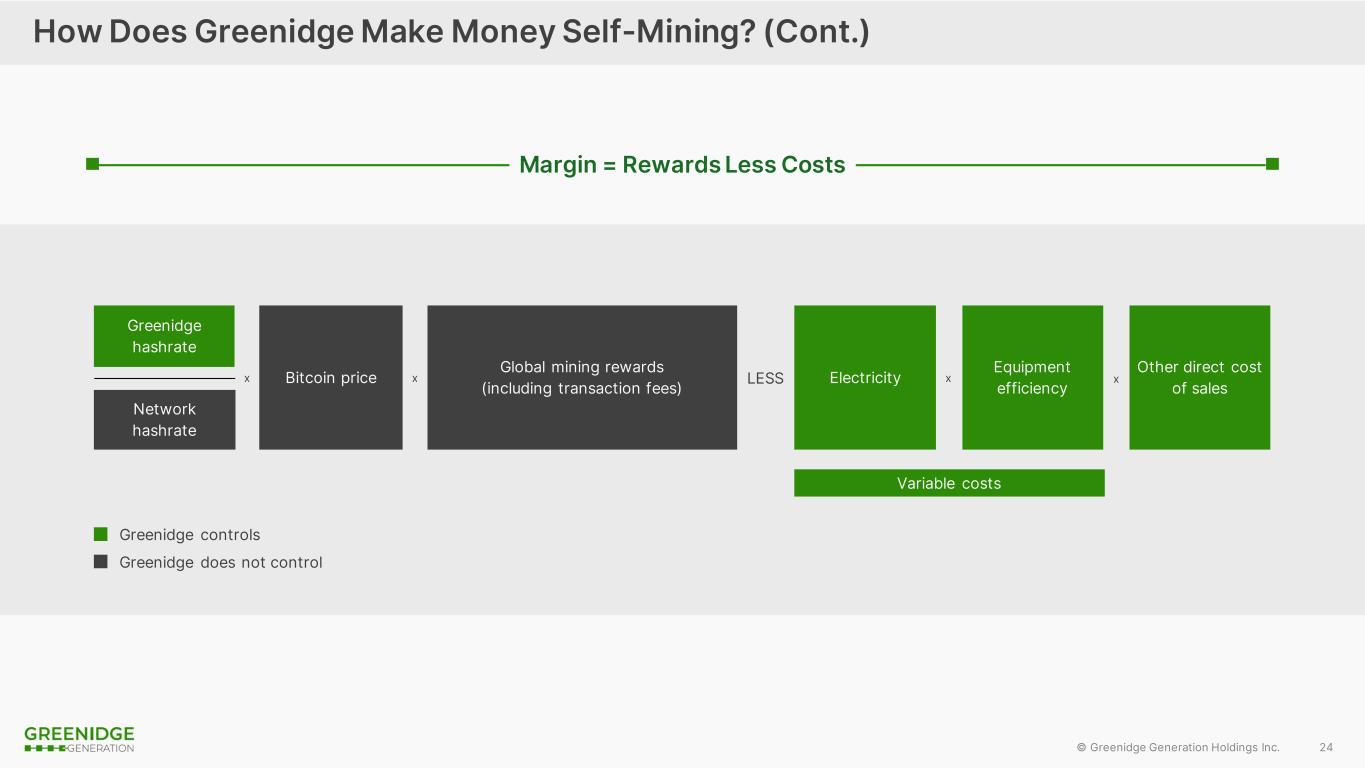The image size is (1365, 768).
Task: Click the LESS operator text
Action: tap(765, 378)
